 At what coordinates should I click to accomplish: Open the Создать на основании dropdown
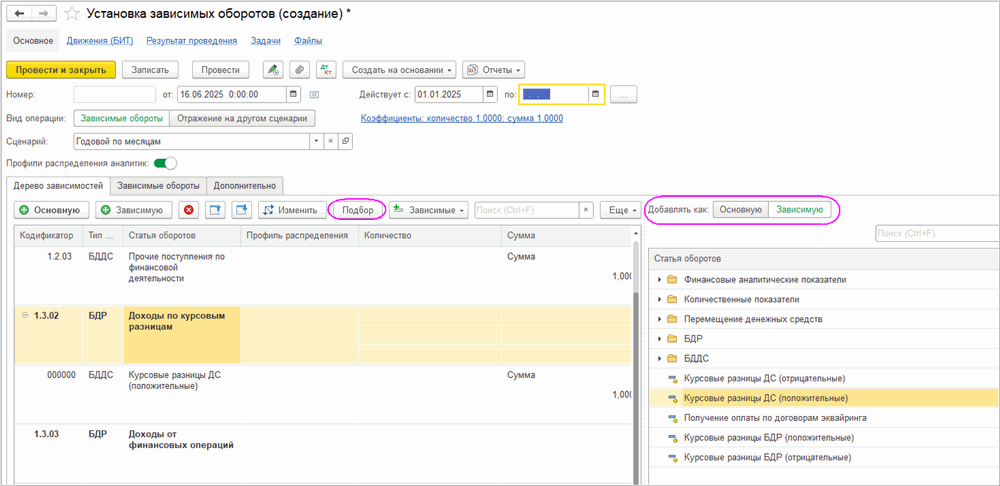pyautogui.click(x=399, y=70)
